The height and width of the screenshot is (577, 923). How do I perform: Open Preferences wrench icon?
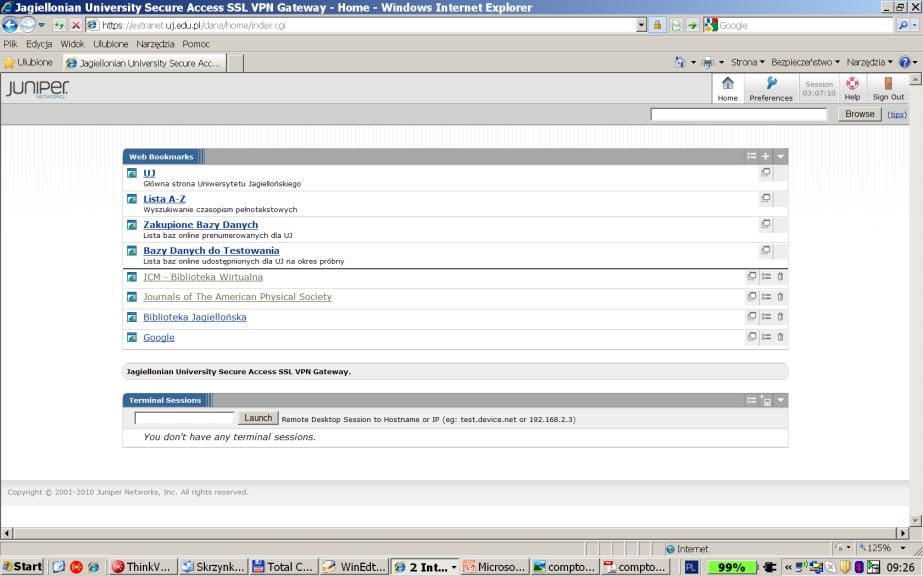(771, 83)
